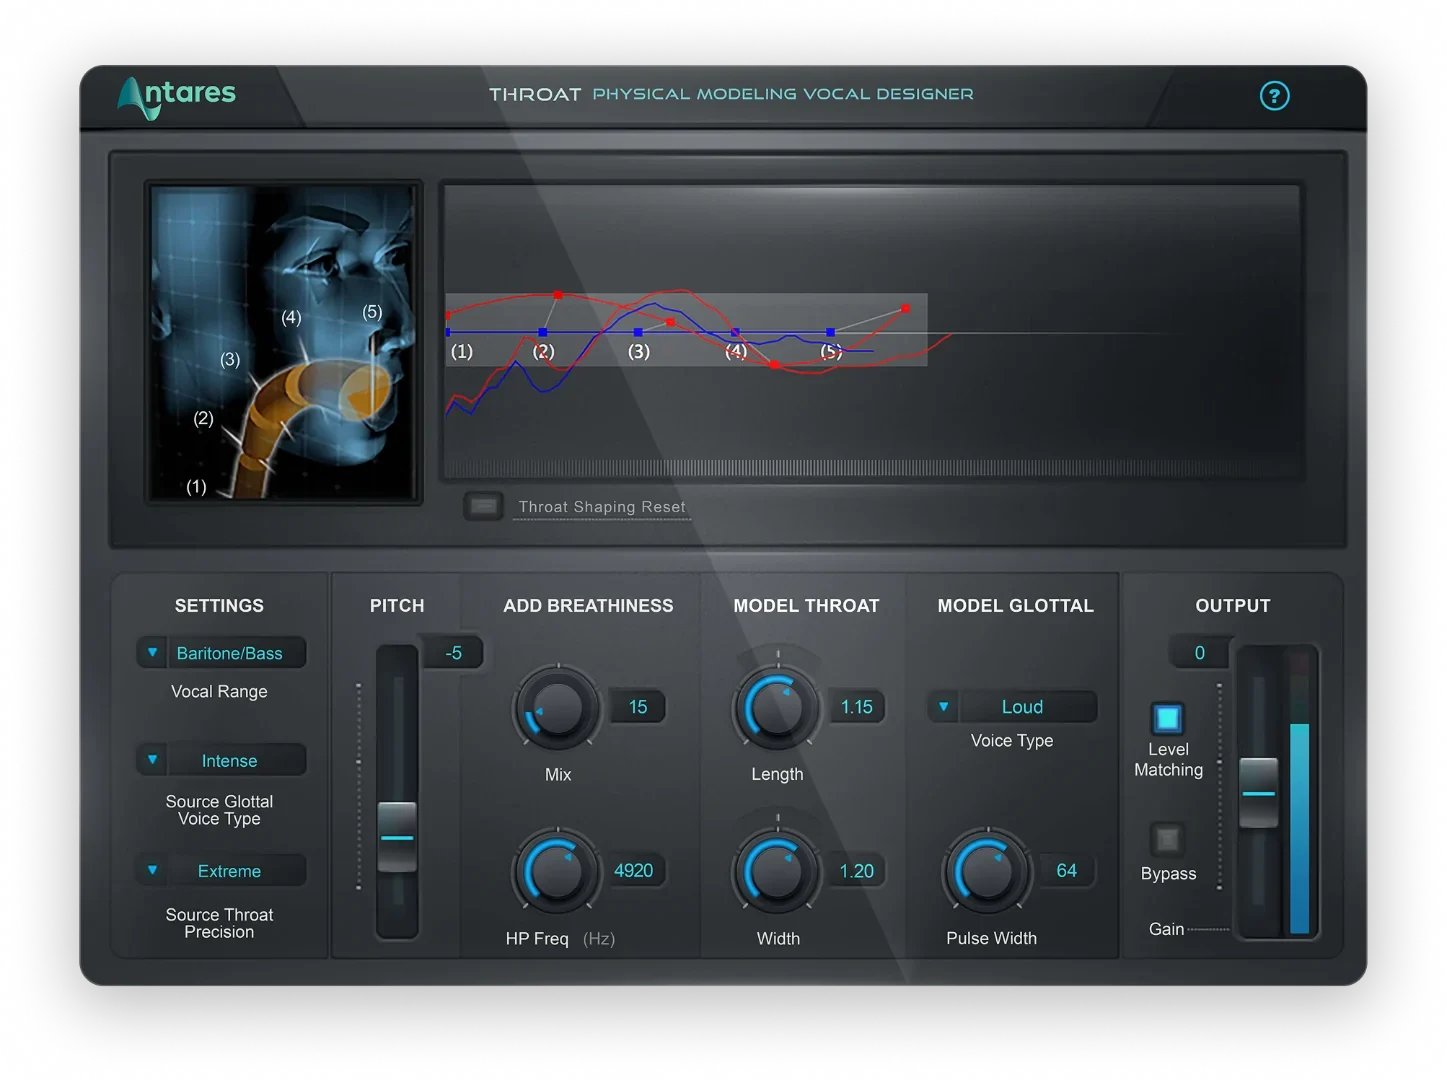1447x1080 pixels.
Task: Click the blue control point above label (5)
Action: coord(830,332)
